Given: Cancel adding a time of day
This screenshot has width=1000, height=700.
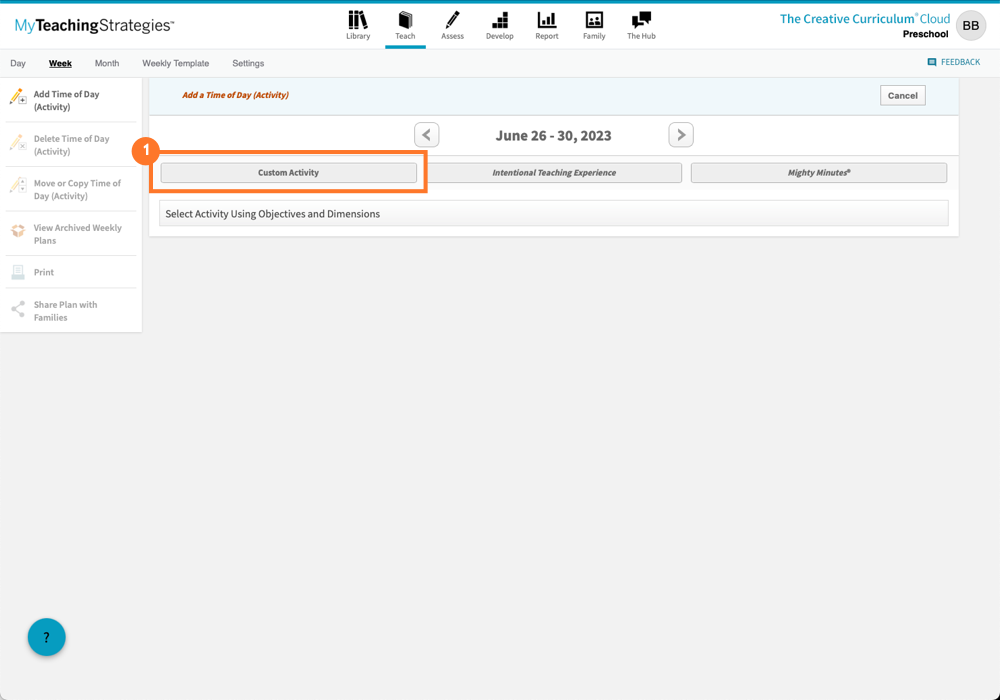Looking at the screenshot, I should 902,95.
